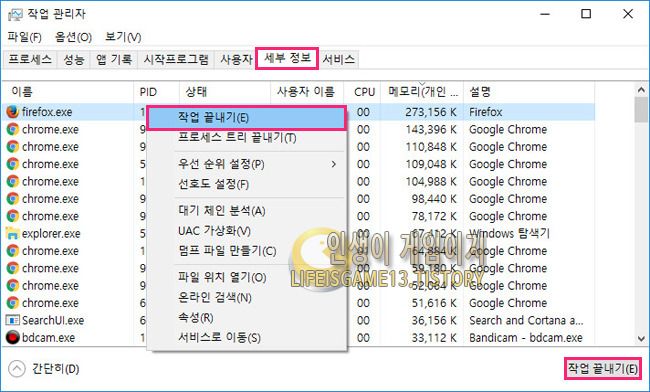
Task: Click the vertical scrollbar thumb
Action: [641, 110]
